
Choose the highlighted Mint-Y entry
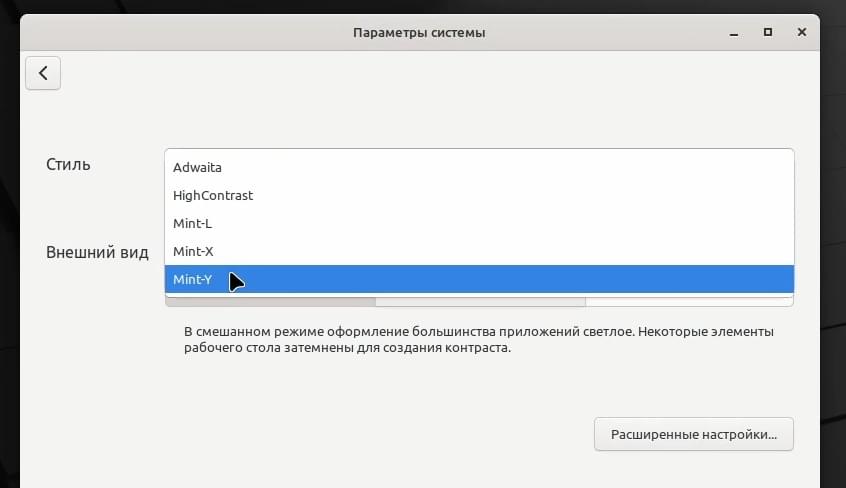(479, 279)
